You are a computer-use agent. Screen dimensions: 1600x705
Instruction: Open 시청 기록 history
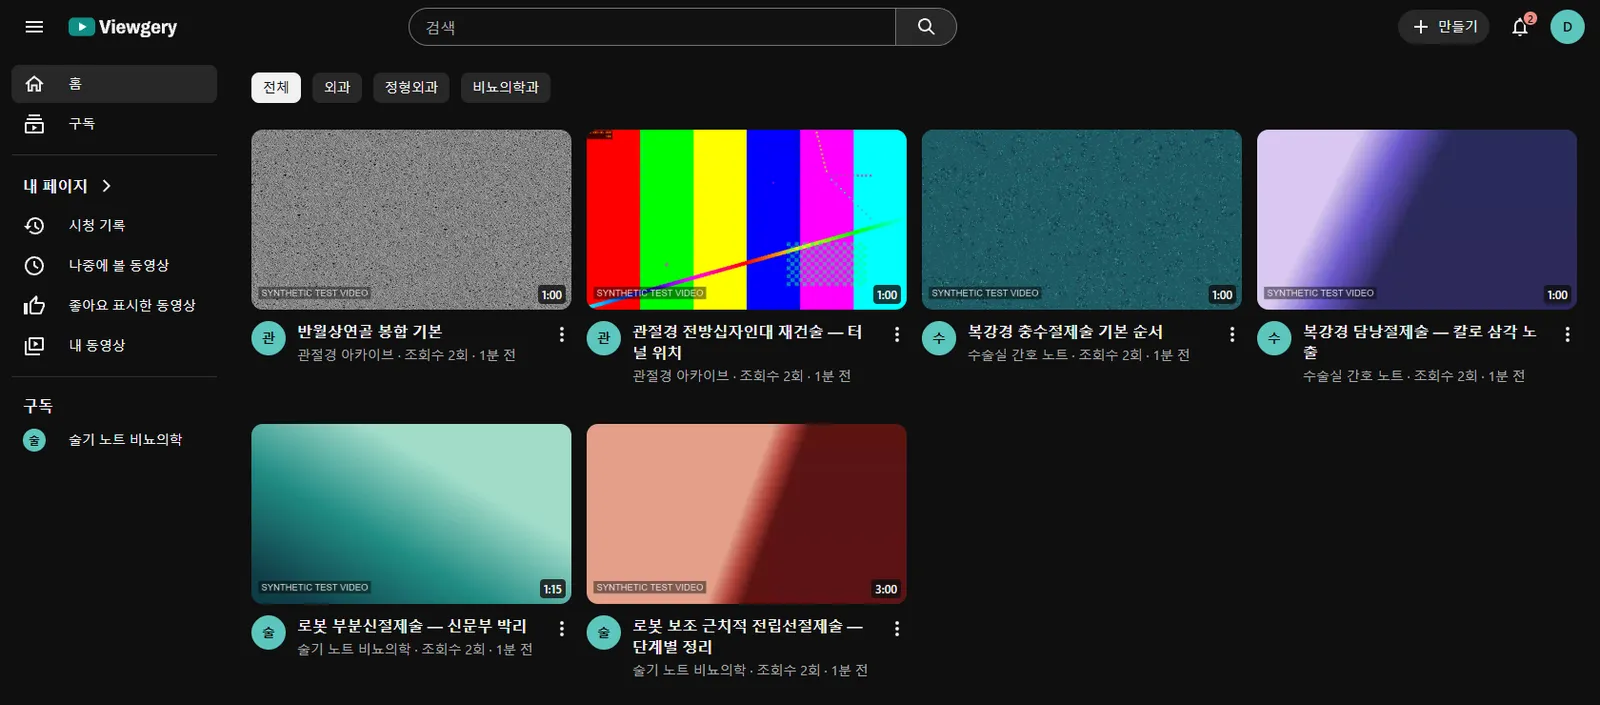point(114,226)
